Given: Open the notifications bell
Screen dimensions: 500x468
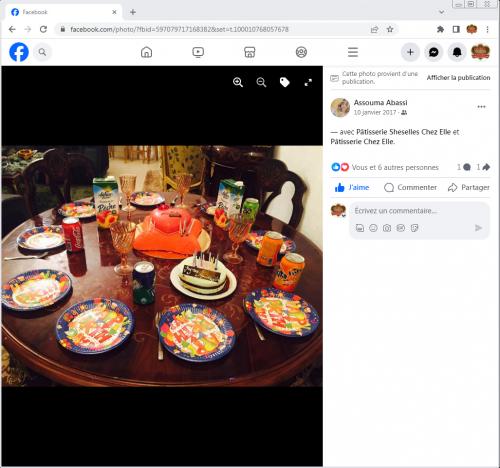Looking at the screenshot, I should tap(457, 52).
